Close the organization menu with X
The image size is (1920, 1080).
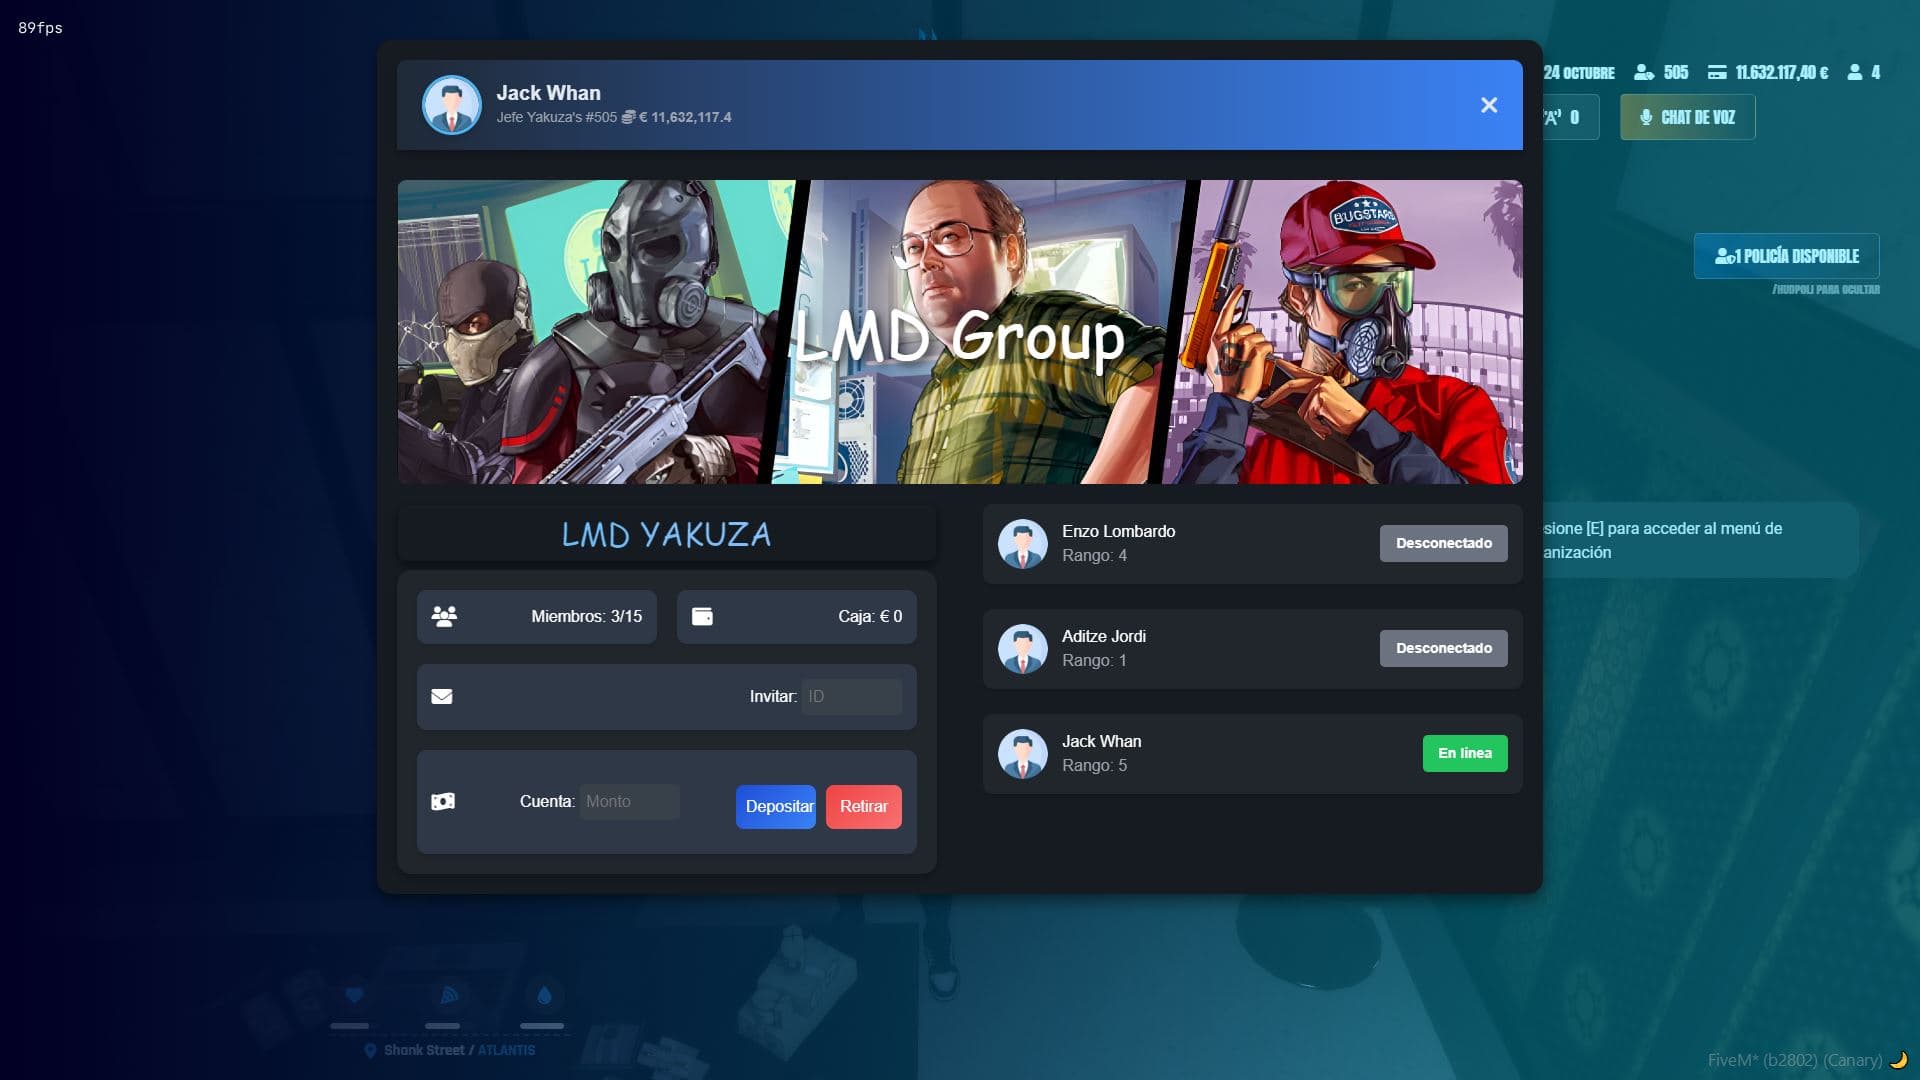coord(1488,105)
